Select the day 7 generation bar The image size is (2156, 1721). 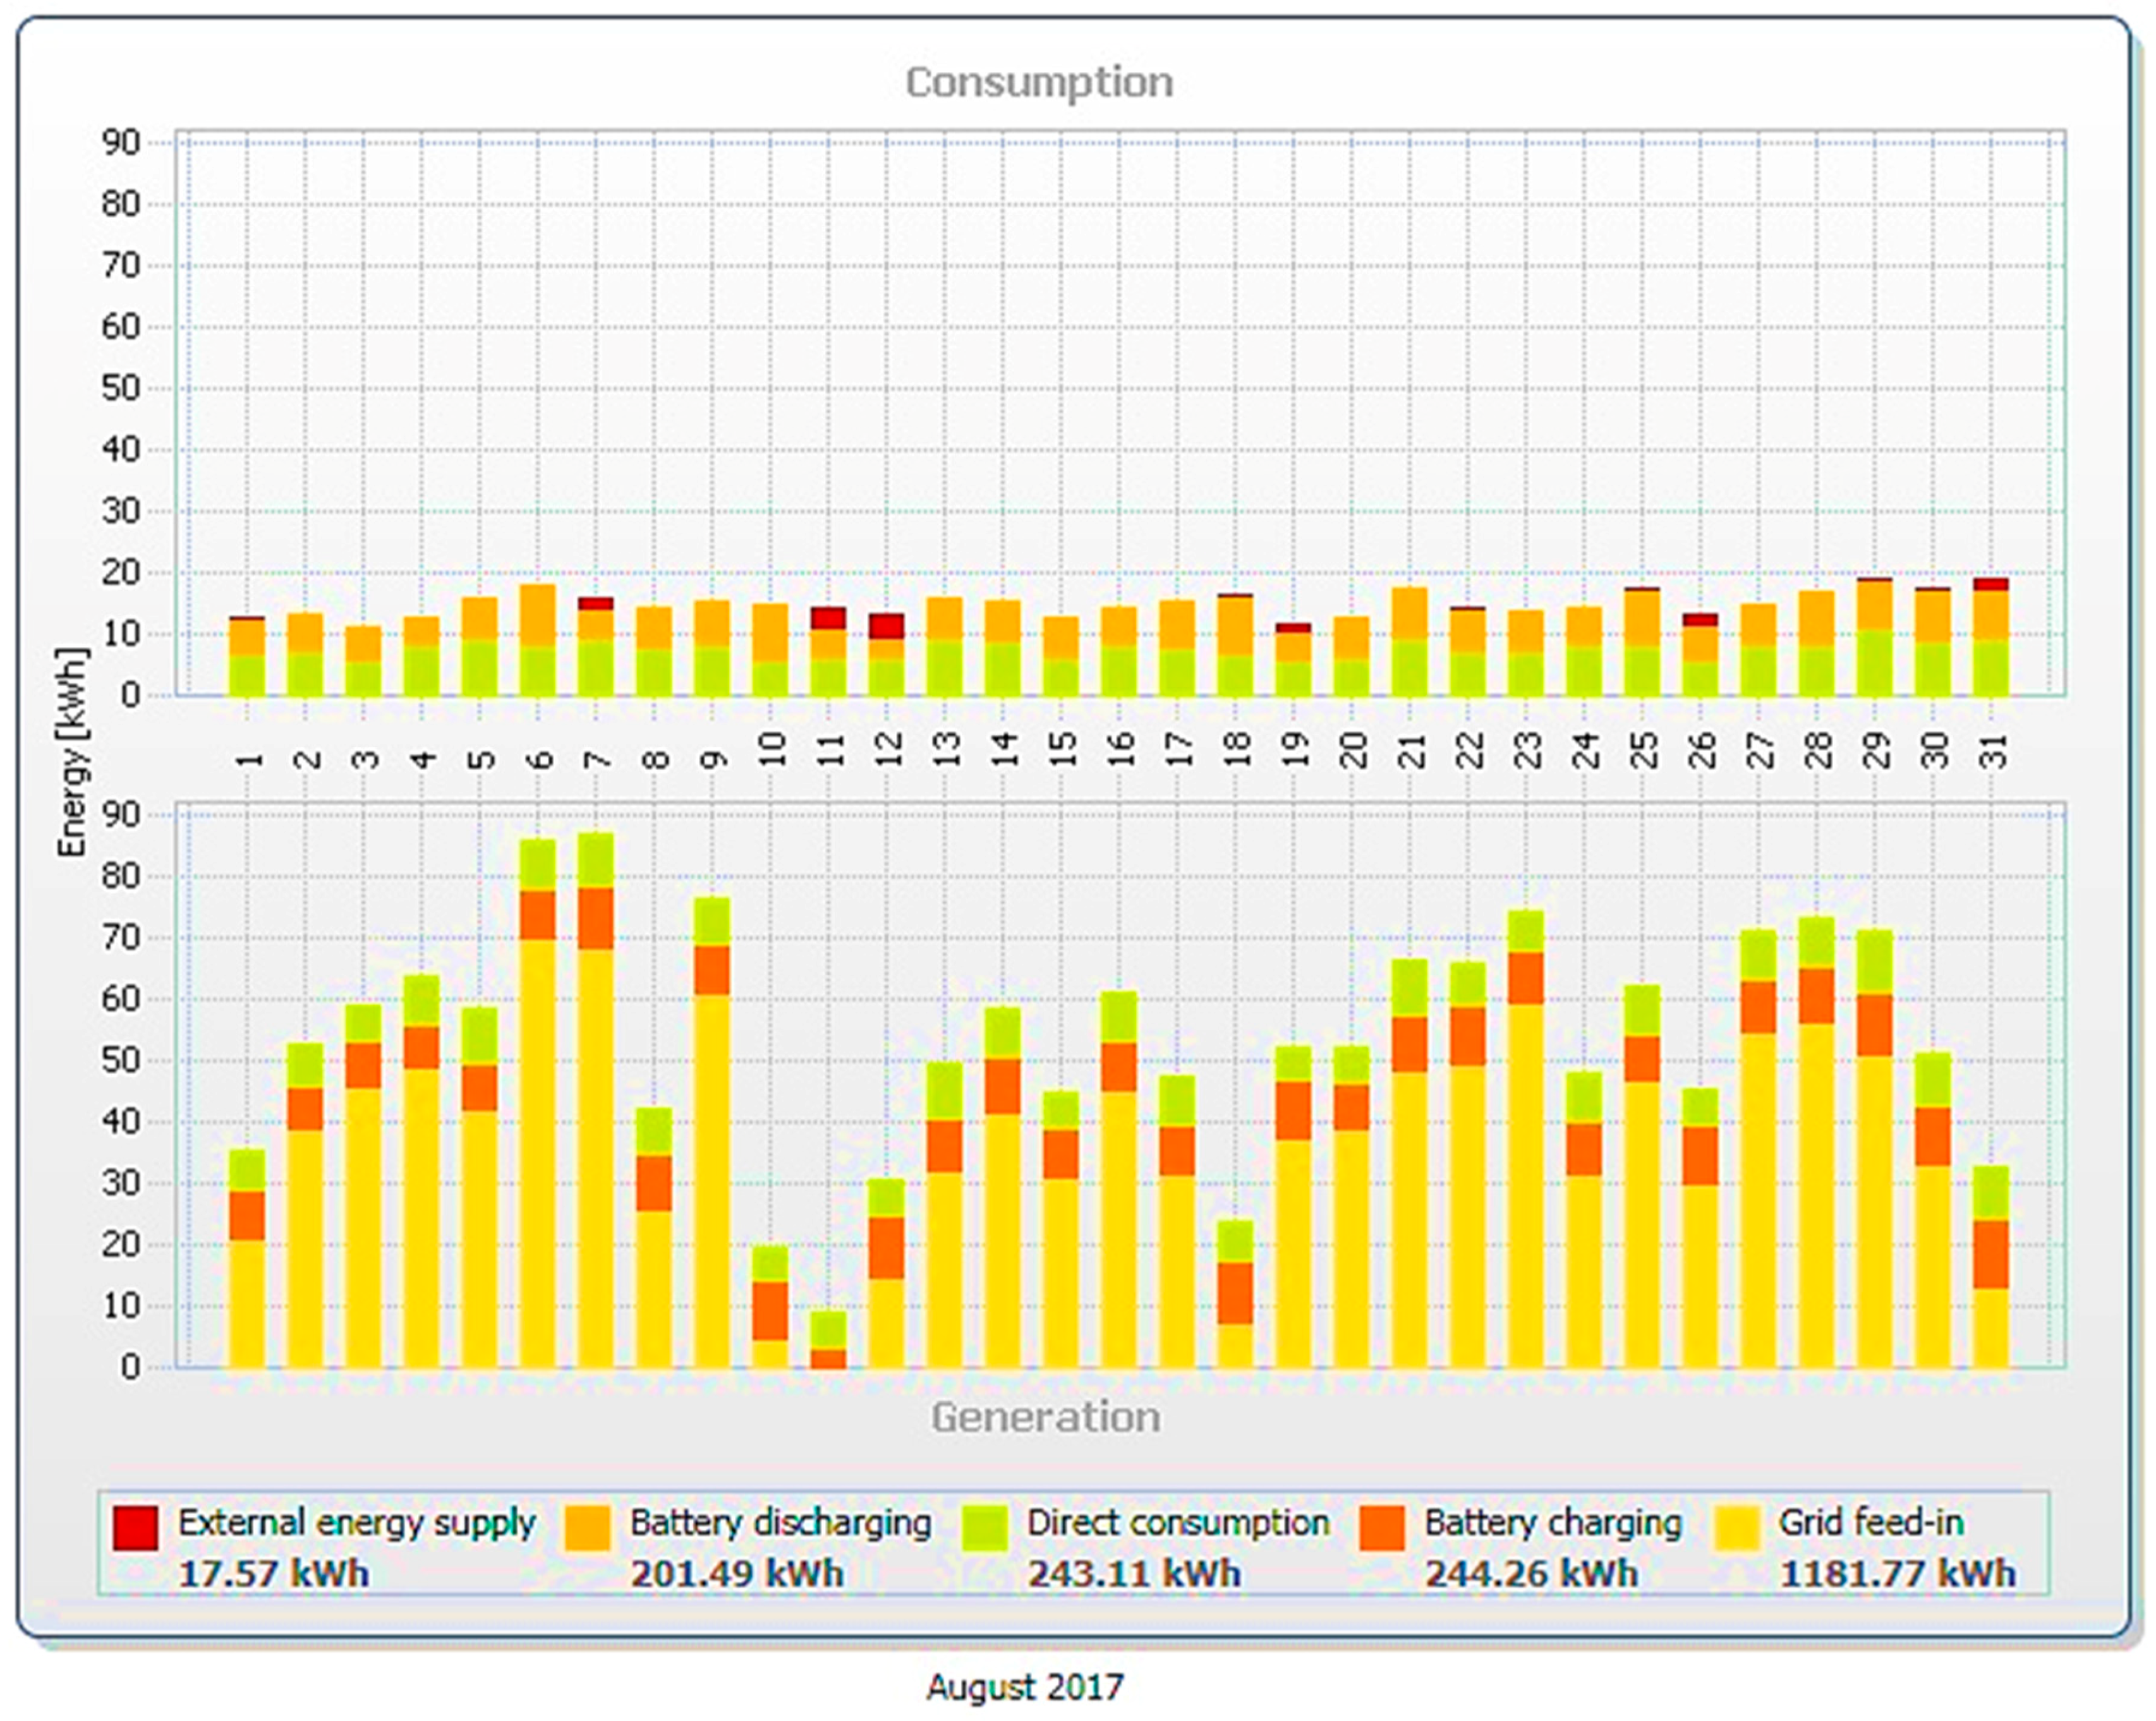click(596, 1100)
